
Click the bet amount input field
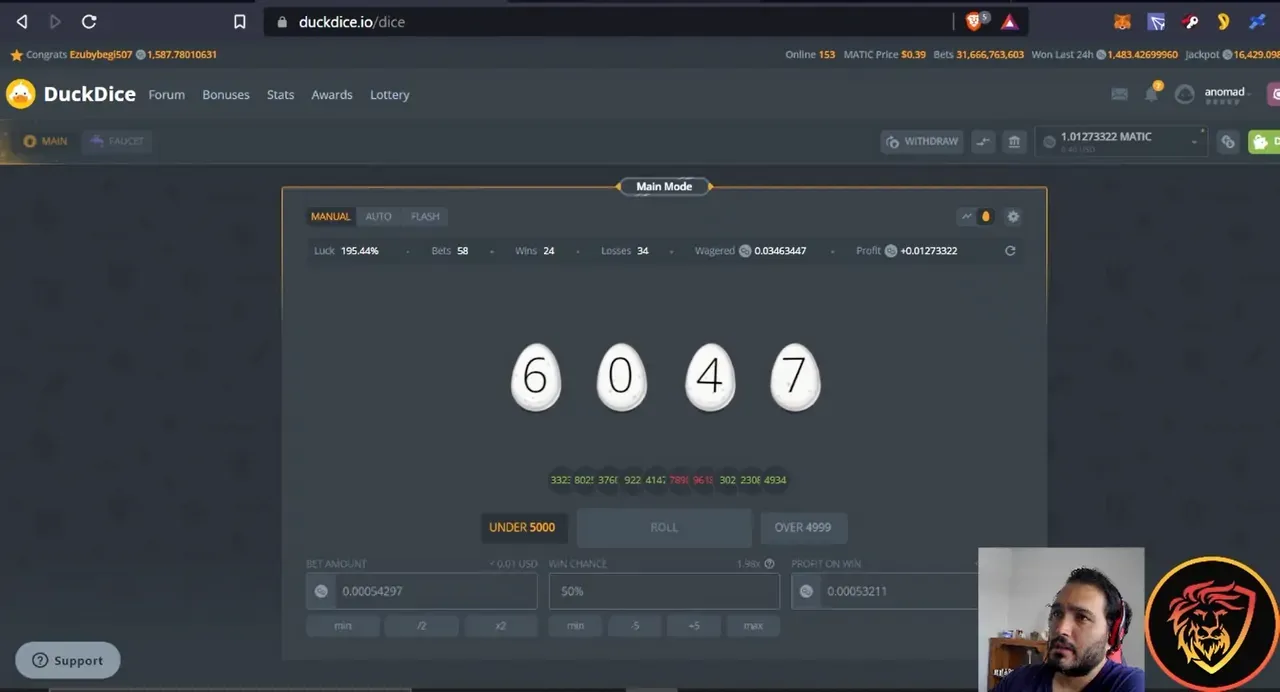422,591
